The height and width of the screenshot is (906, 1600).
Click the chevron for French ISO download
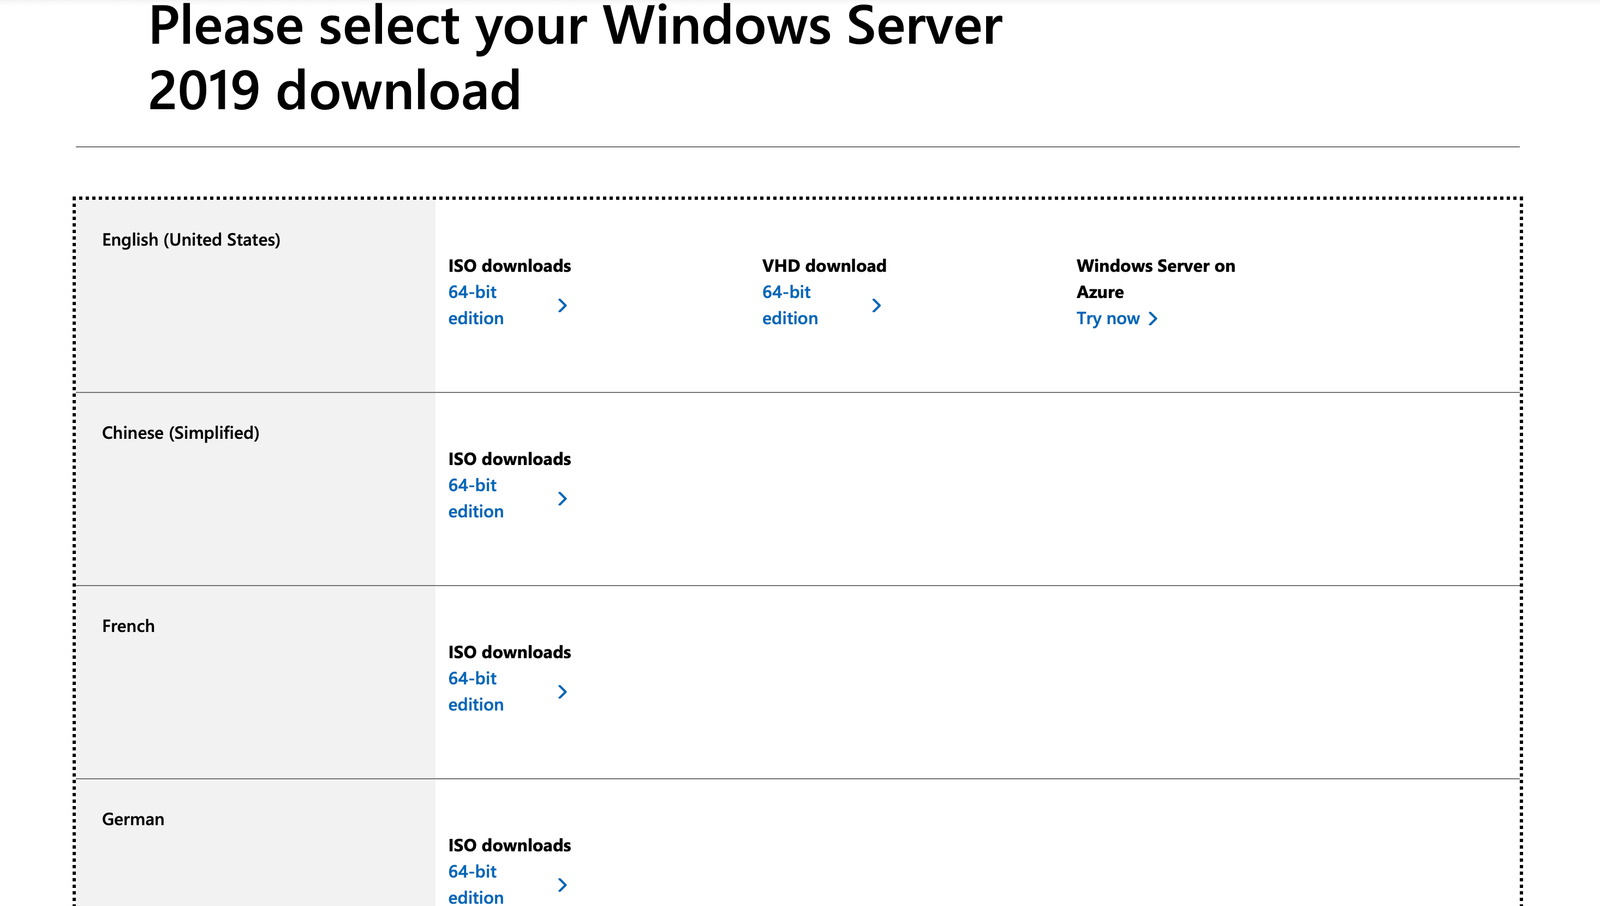pyautogui.click(x=562, y=691)
